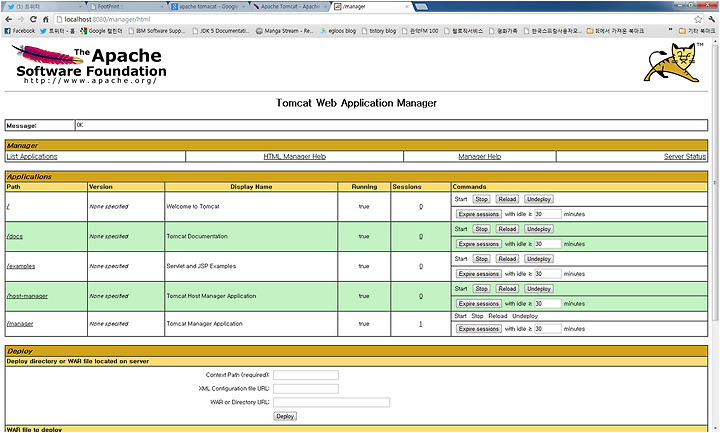This screenshot has width=720, height=433.
Task: Switch to the apache tomcat Google tab
Action: pyautogui.click(x=208, y=6)
